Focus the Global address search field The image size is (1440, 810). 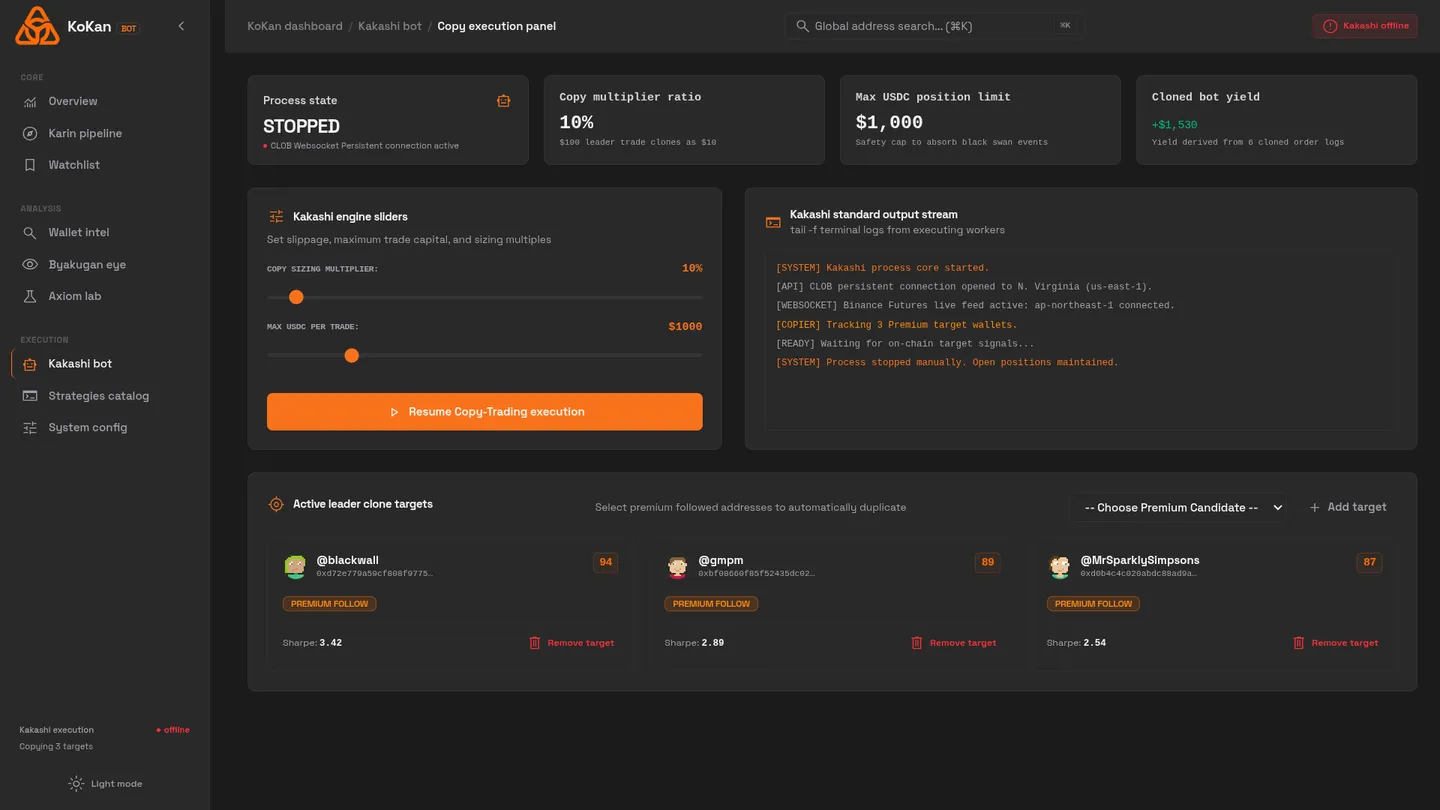934,26
